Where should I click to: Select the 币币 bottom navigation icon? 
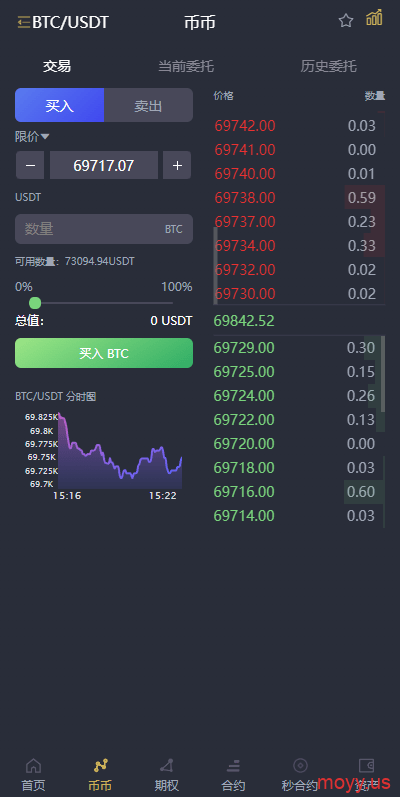coord(101,765)
